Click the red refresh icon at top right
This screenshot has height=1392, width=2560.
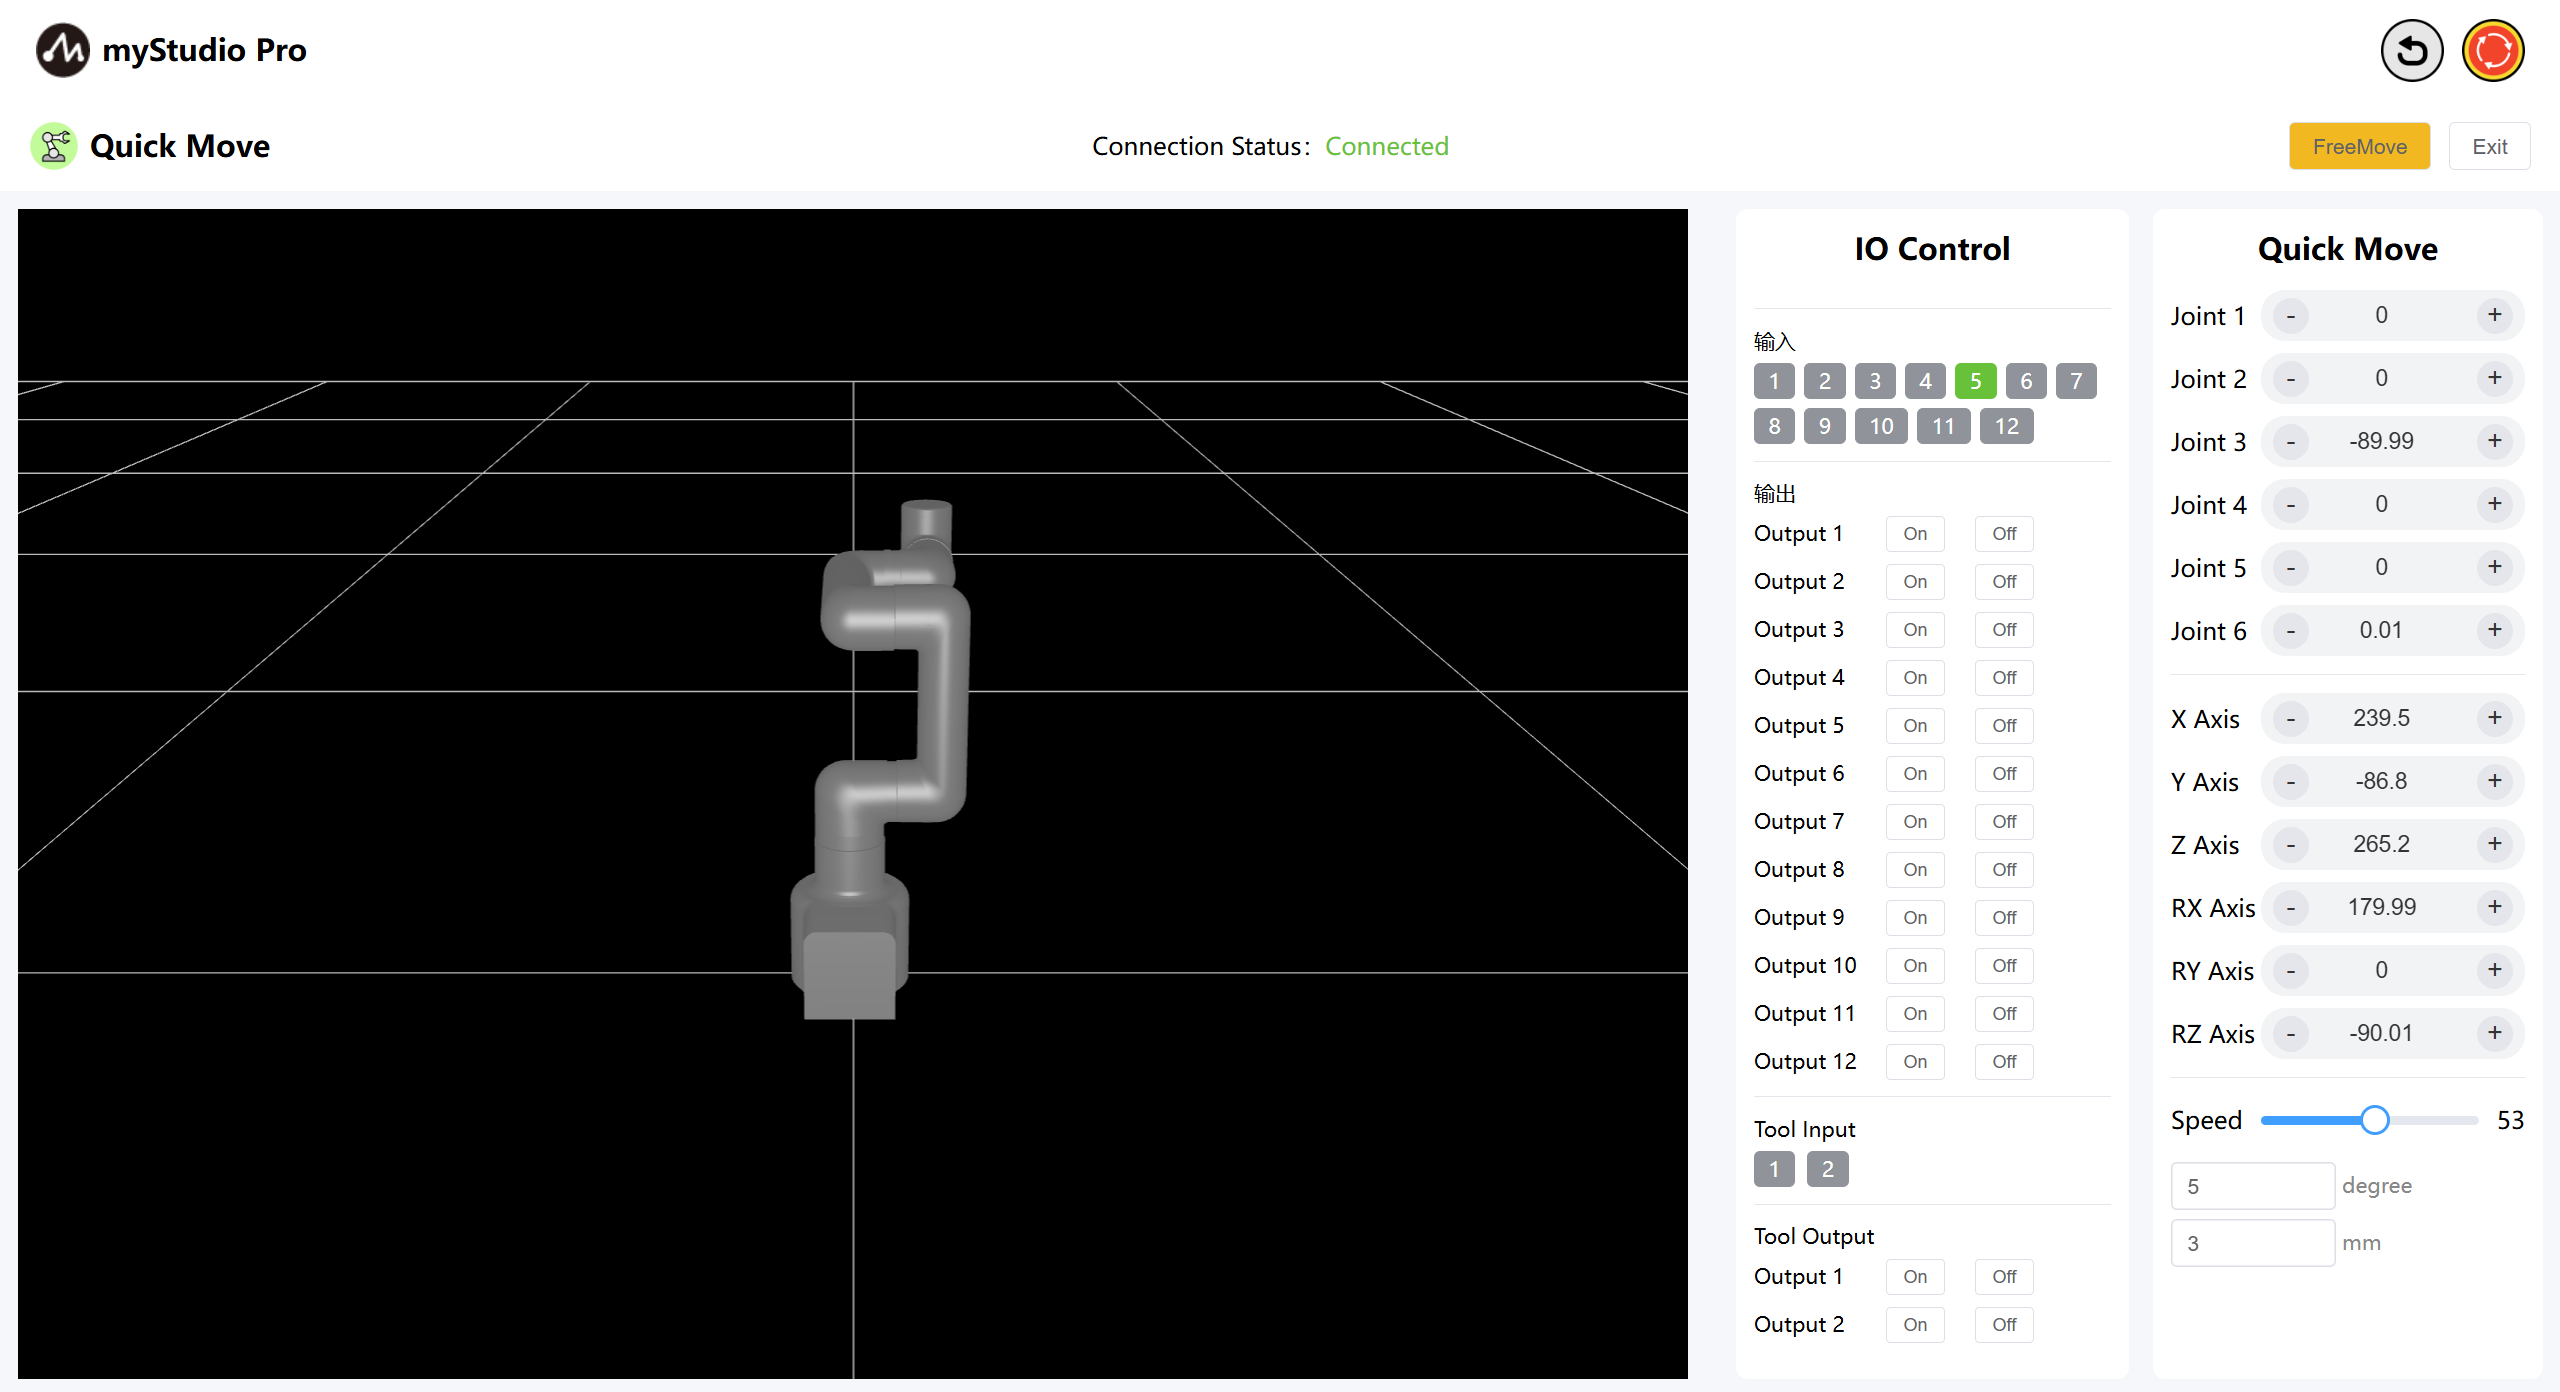pyautogui.click(x=2492, y=51)
